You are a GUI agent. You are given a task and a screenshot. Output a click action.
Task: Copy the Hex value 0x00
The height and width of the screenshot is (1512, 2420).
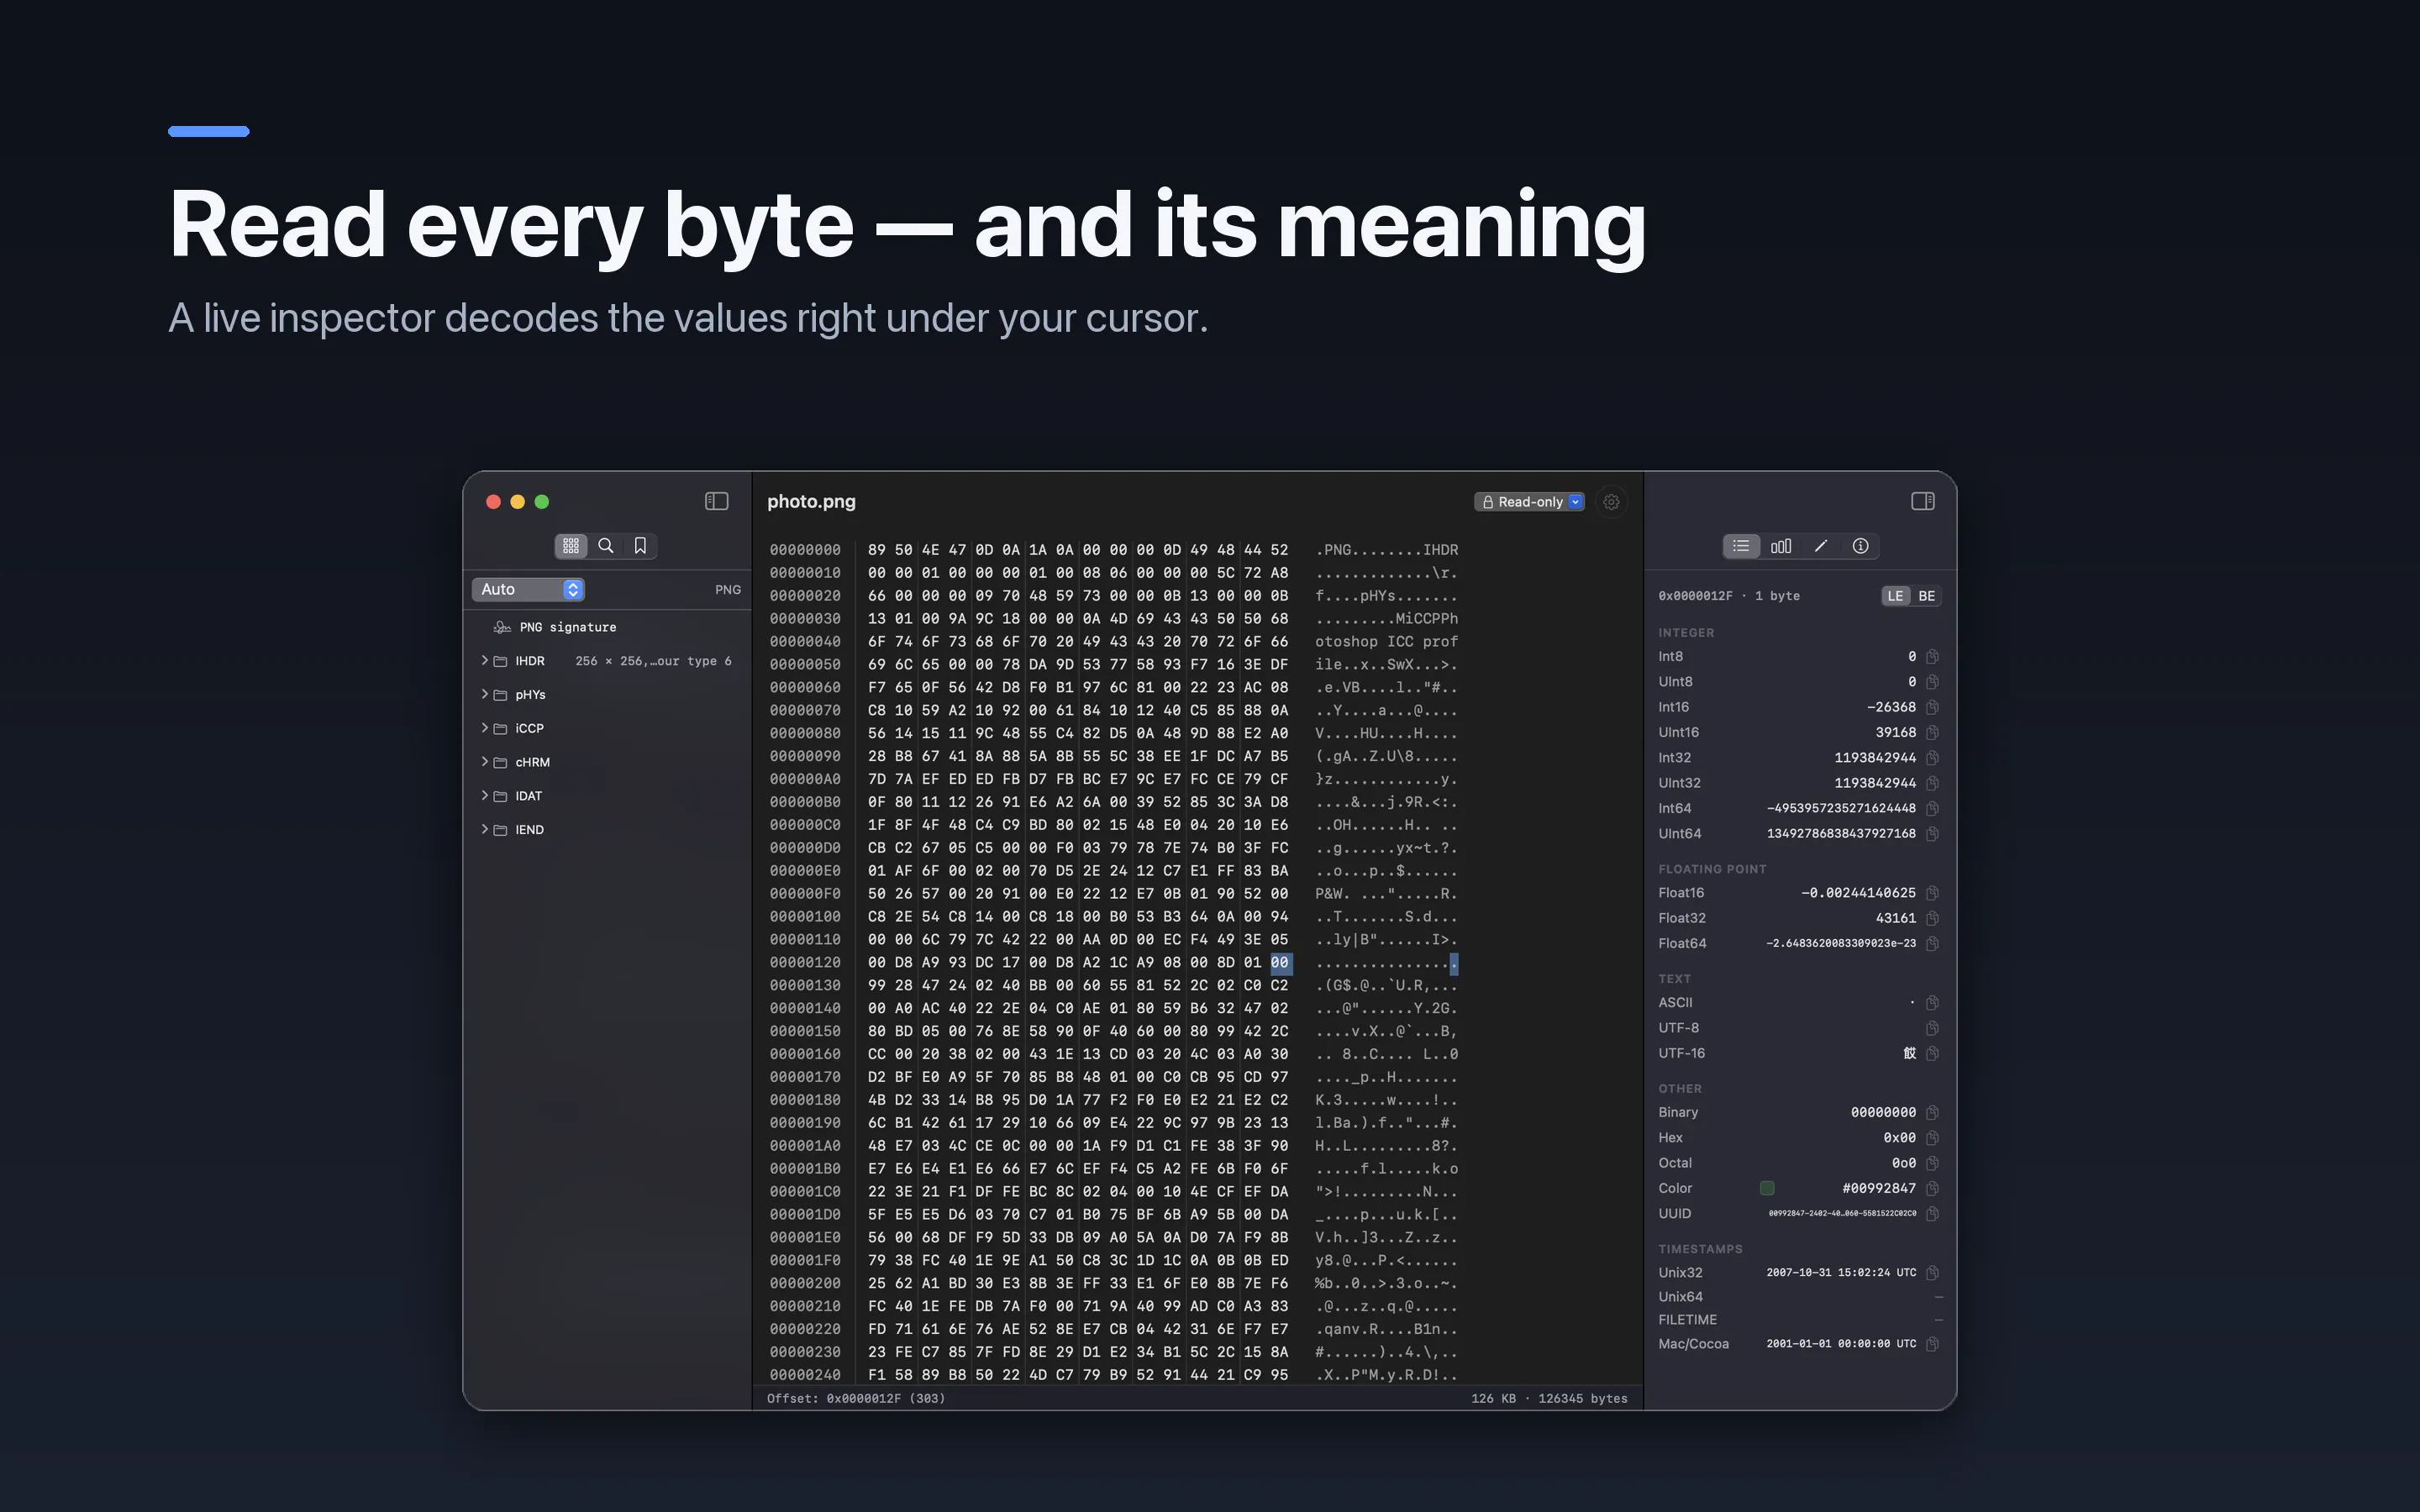click(x=1932, y=1138)
